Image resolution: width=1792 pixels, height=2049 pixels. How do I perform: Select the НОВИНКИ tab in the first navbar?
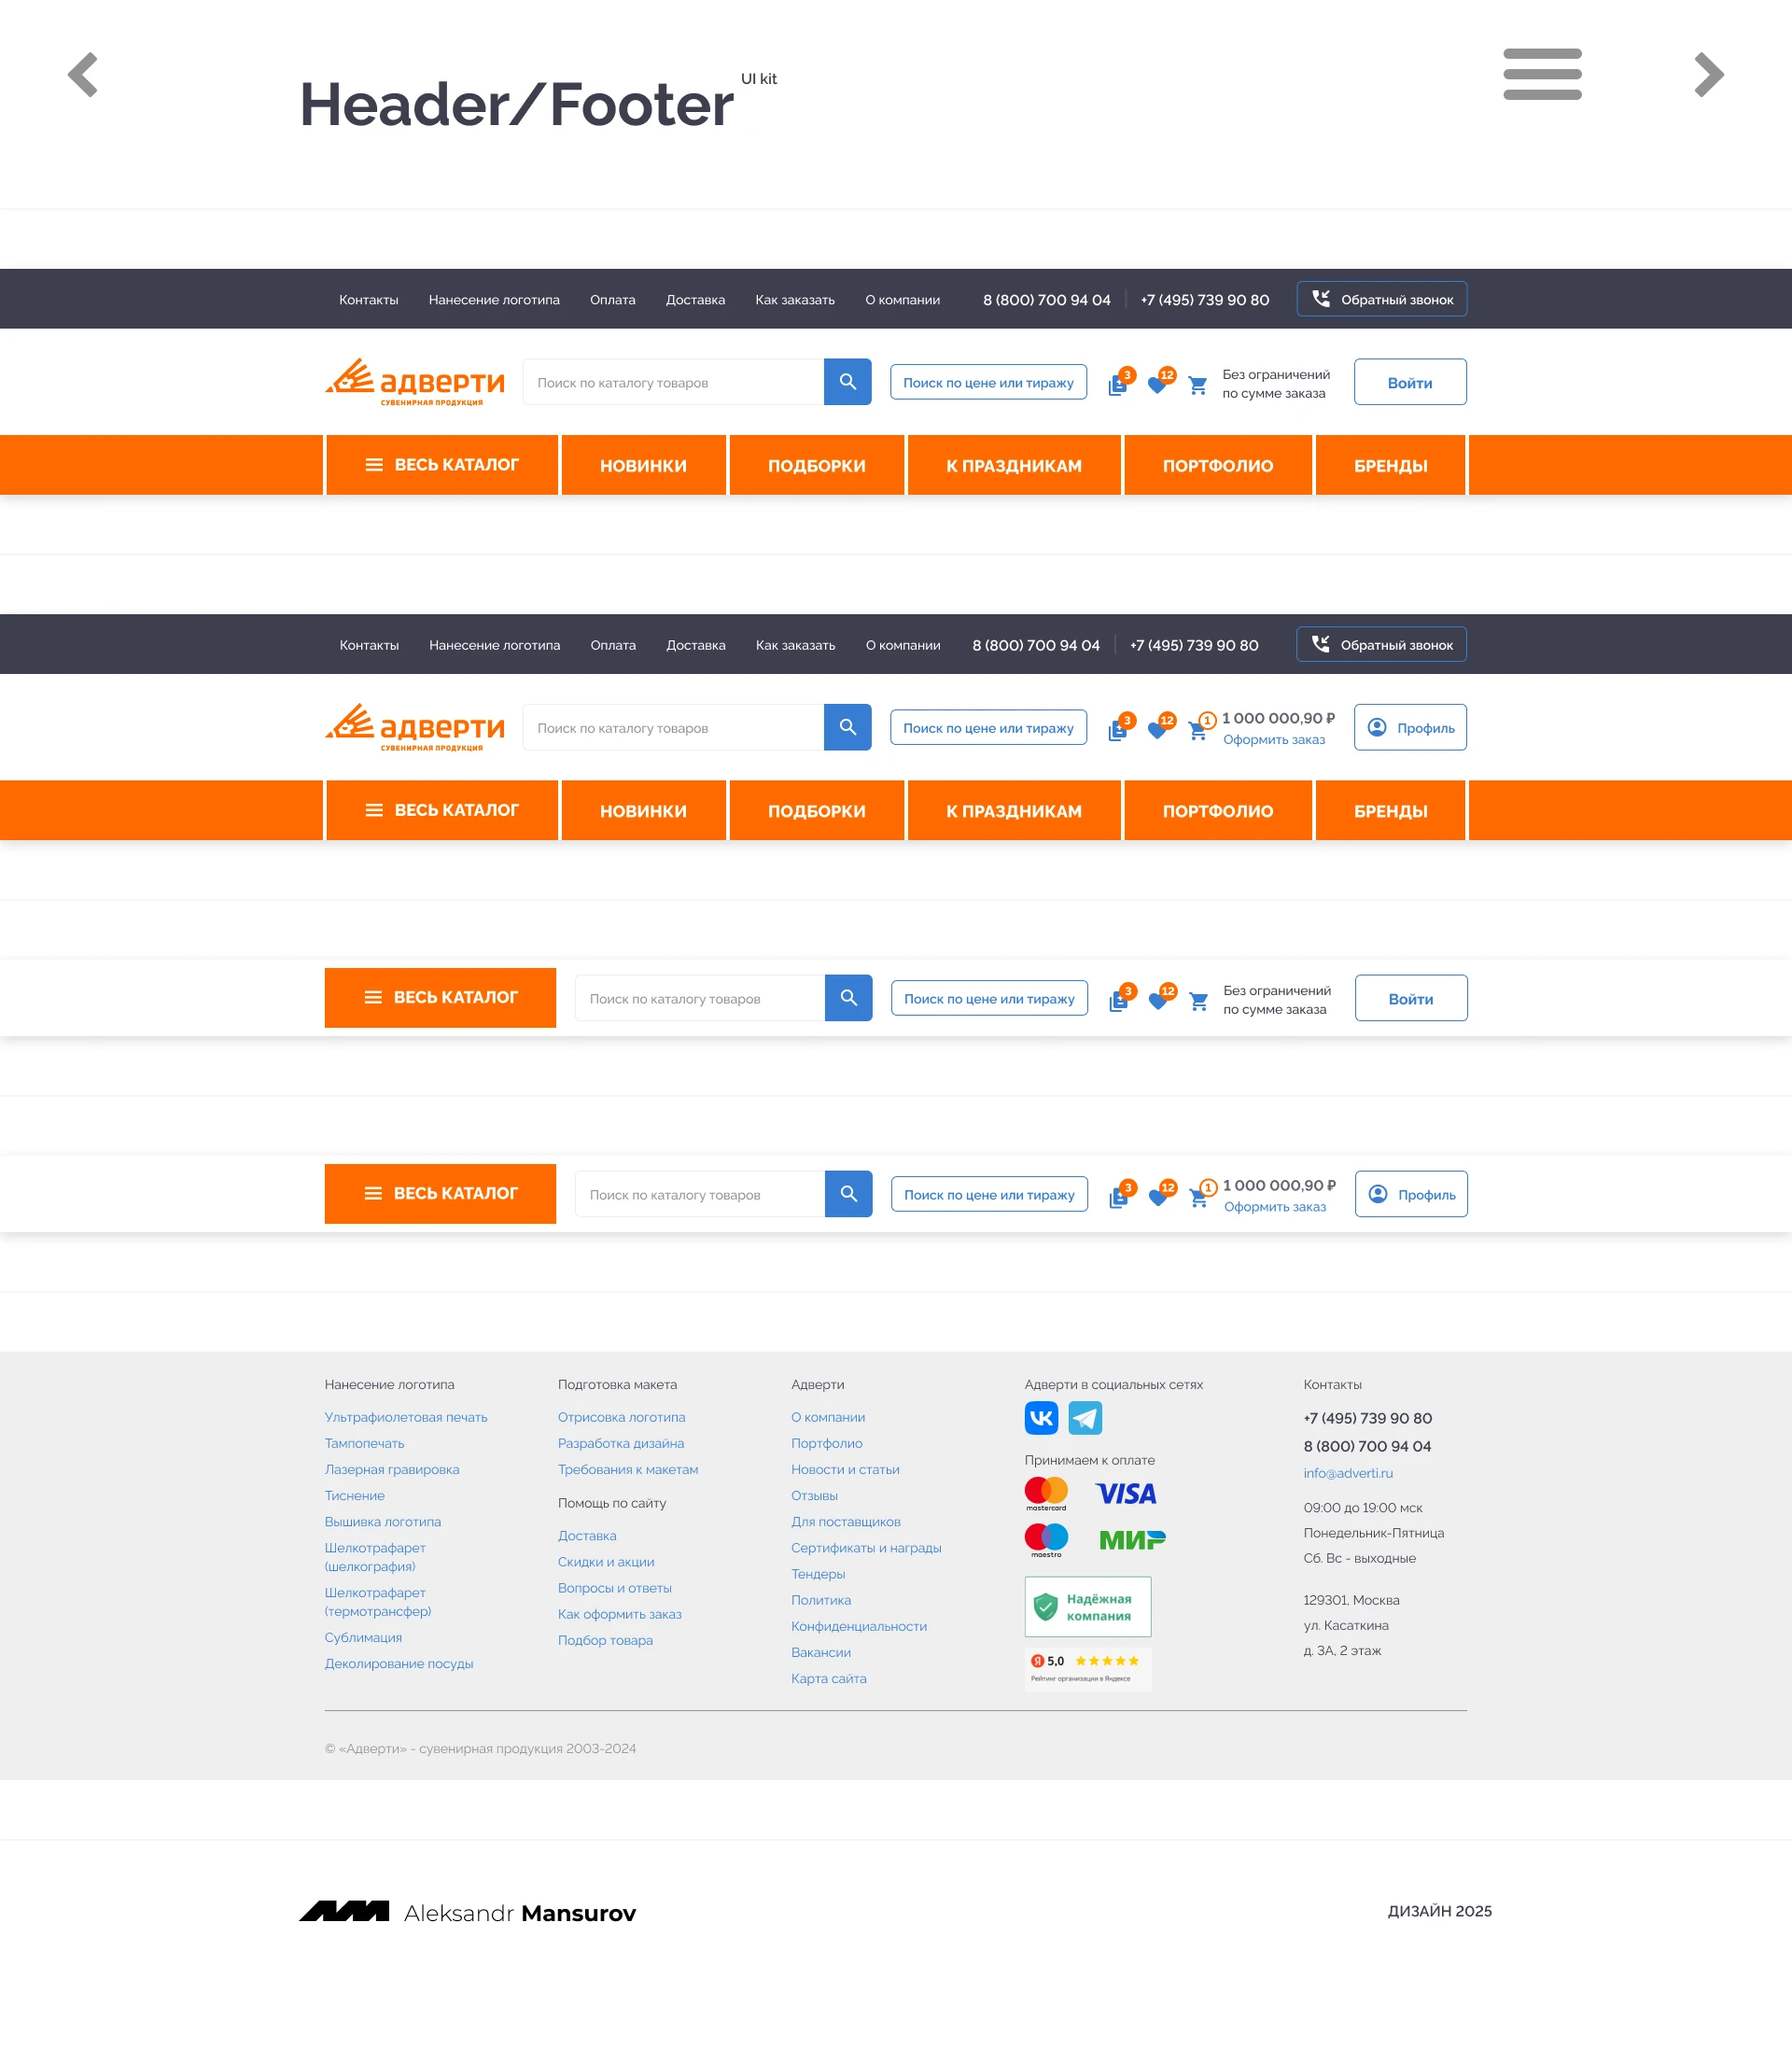click(x=643, y=465)
